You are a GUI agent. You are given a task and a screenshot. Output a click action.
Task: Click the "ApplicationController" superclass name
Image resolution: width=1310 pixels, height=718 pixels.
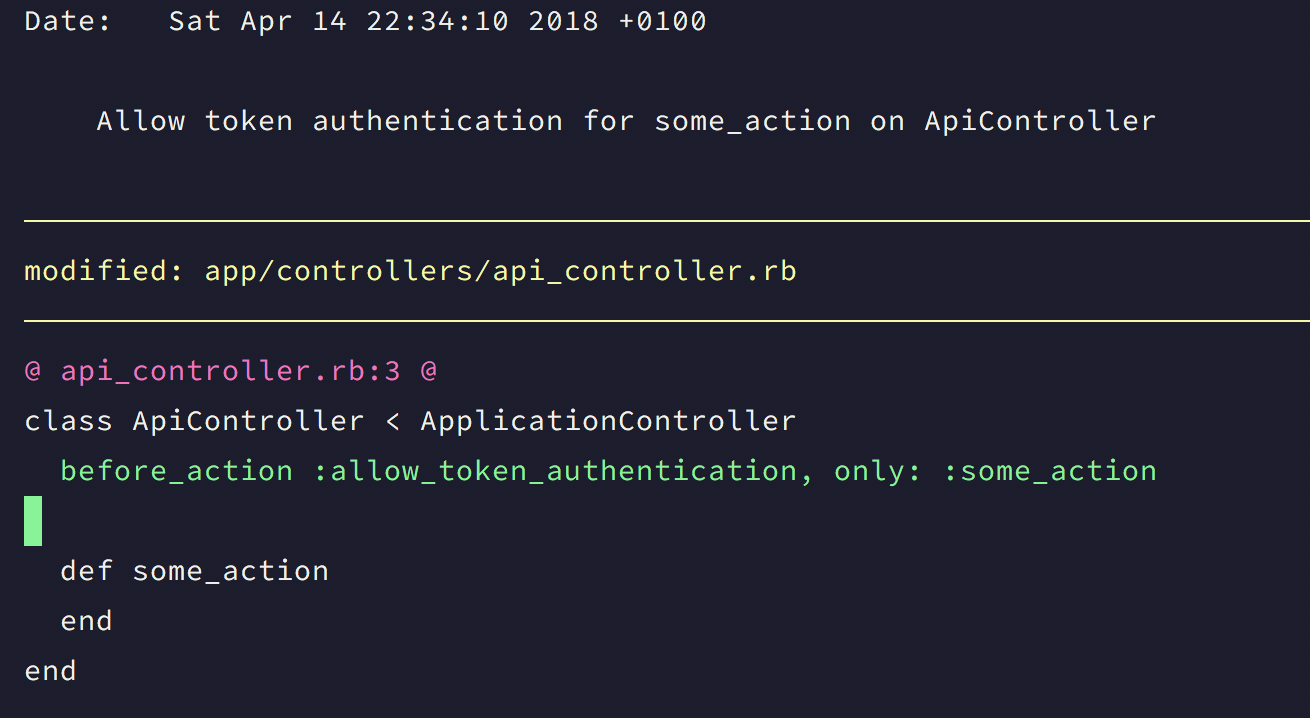coord(608,421)
